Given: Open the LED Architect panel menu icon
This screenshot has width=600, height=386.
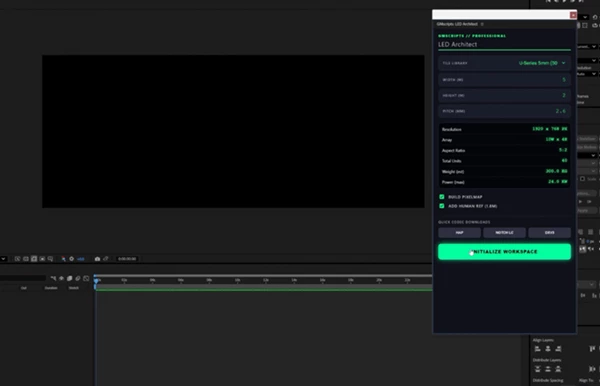Looking at the screenshot, I should [x=482, y=24].
